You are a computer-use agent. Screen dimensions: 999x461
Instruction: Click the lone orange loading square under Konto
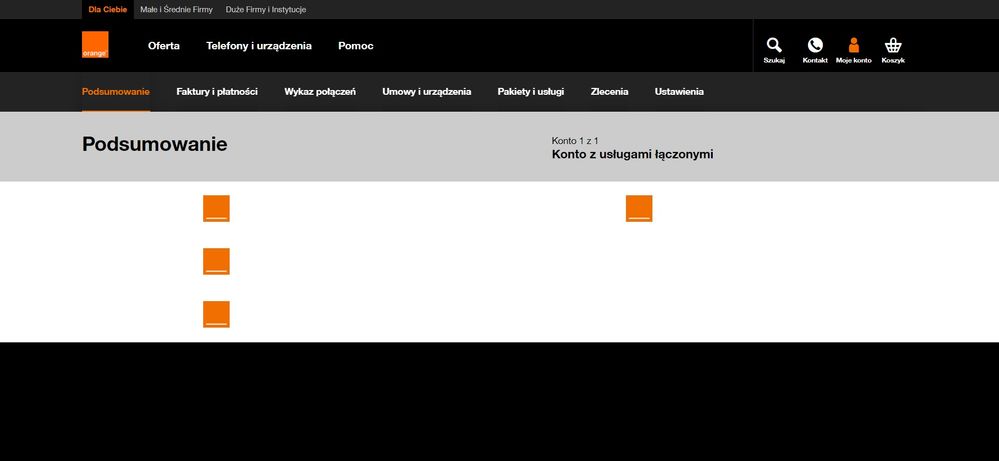tap(638, 208)
